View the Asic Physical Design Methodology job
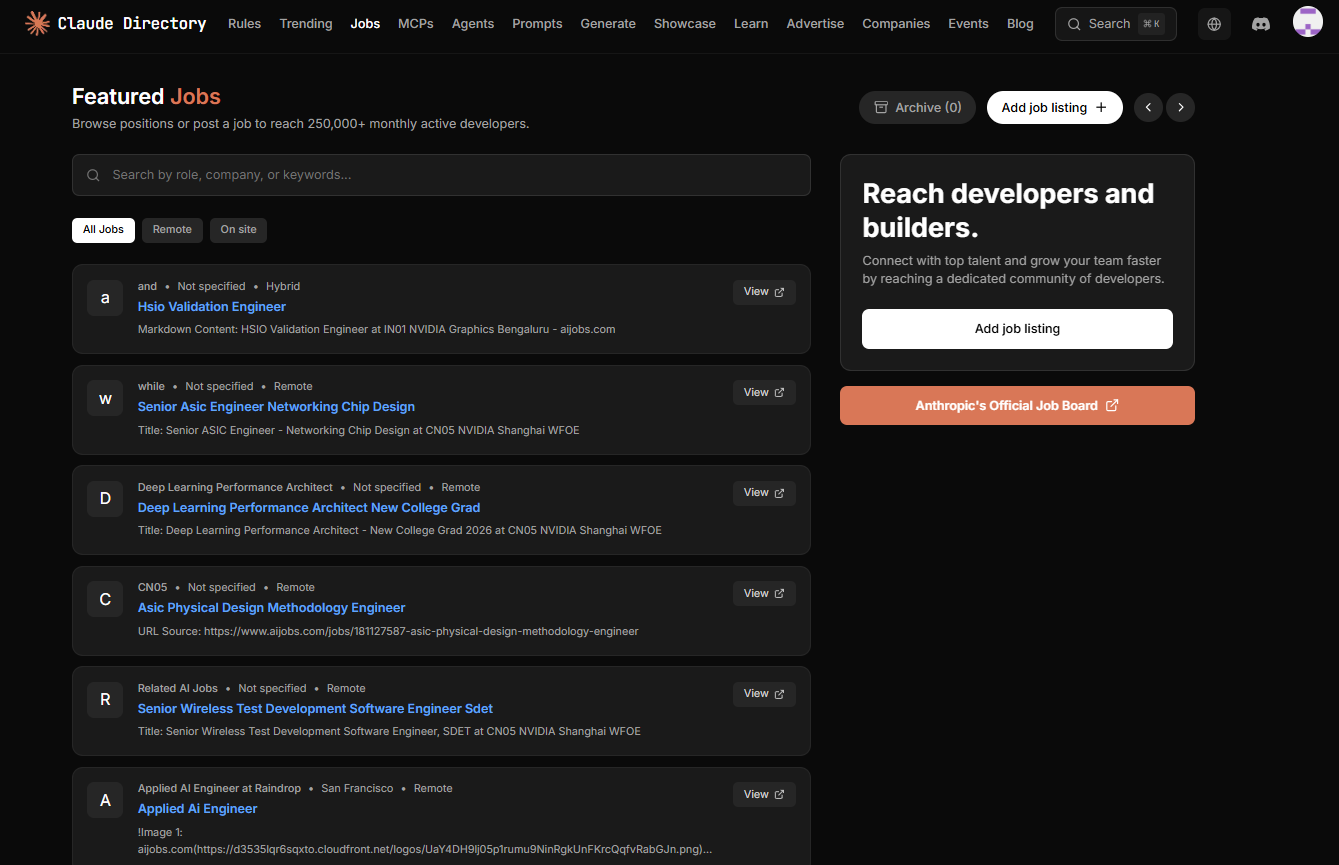Screen dimensions: 1339x865 764,594
